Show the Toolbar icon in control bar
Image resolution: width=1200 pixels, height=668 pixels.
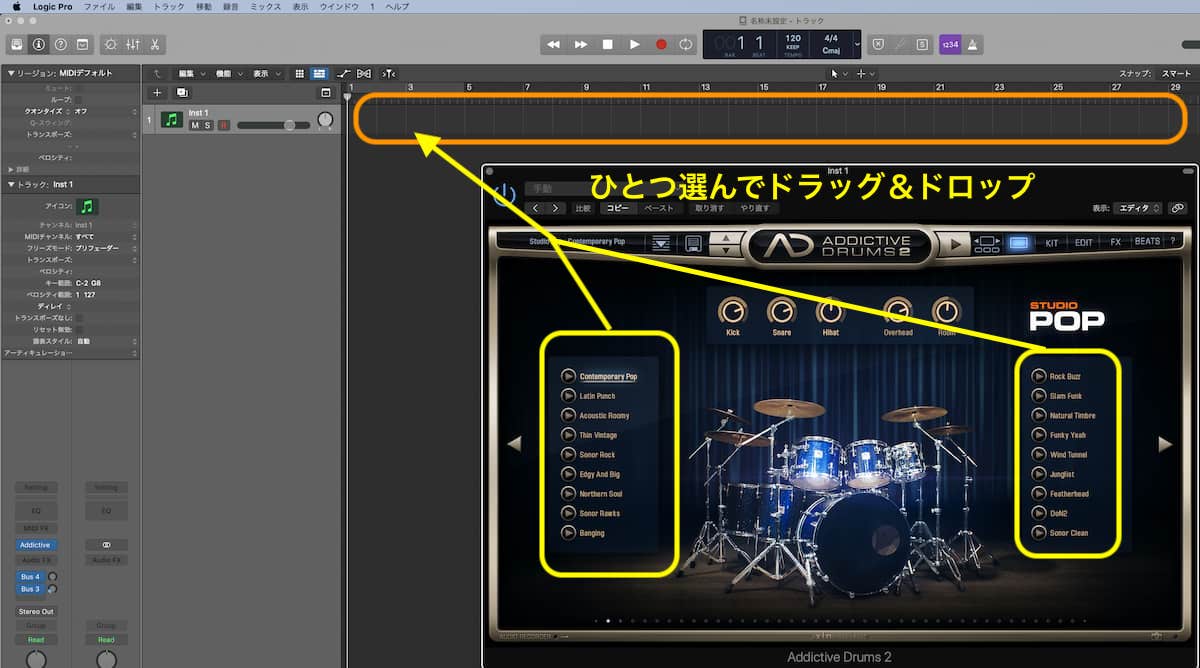coord(83,44)
